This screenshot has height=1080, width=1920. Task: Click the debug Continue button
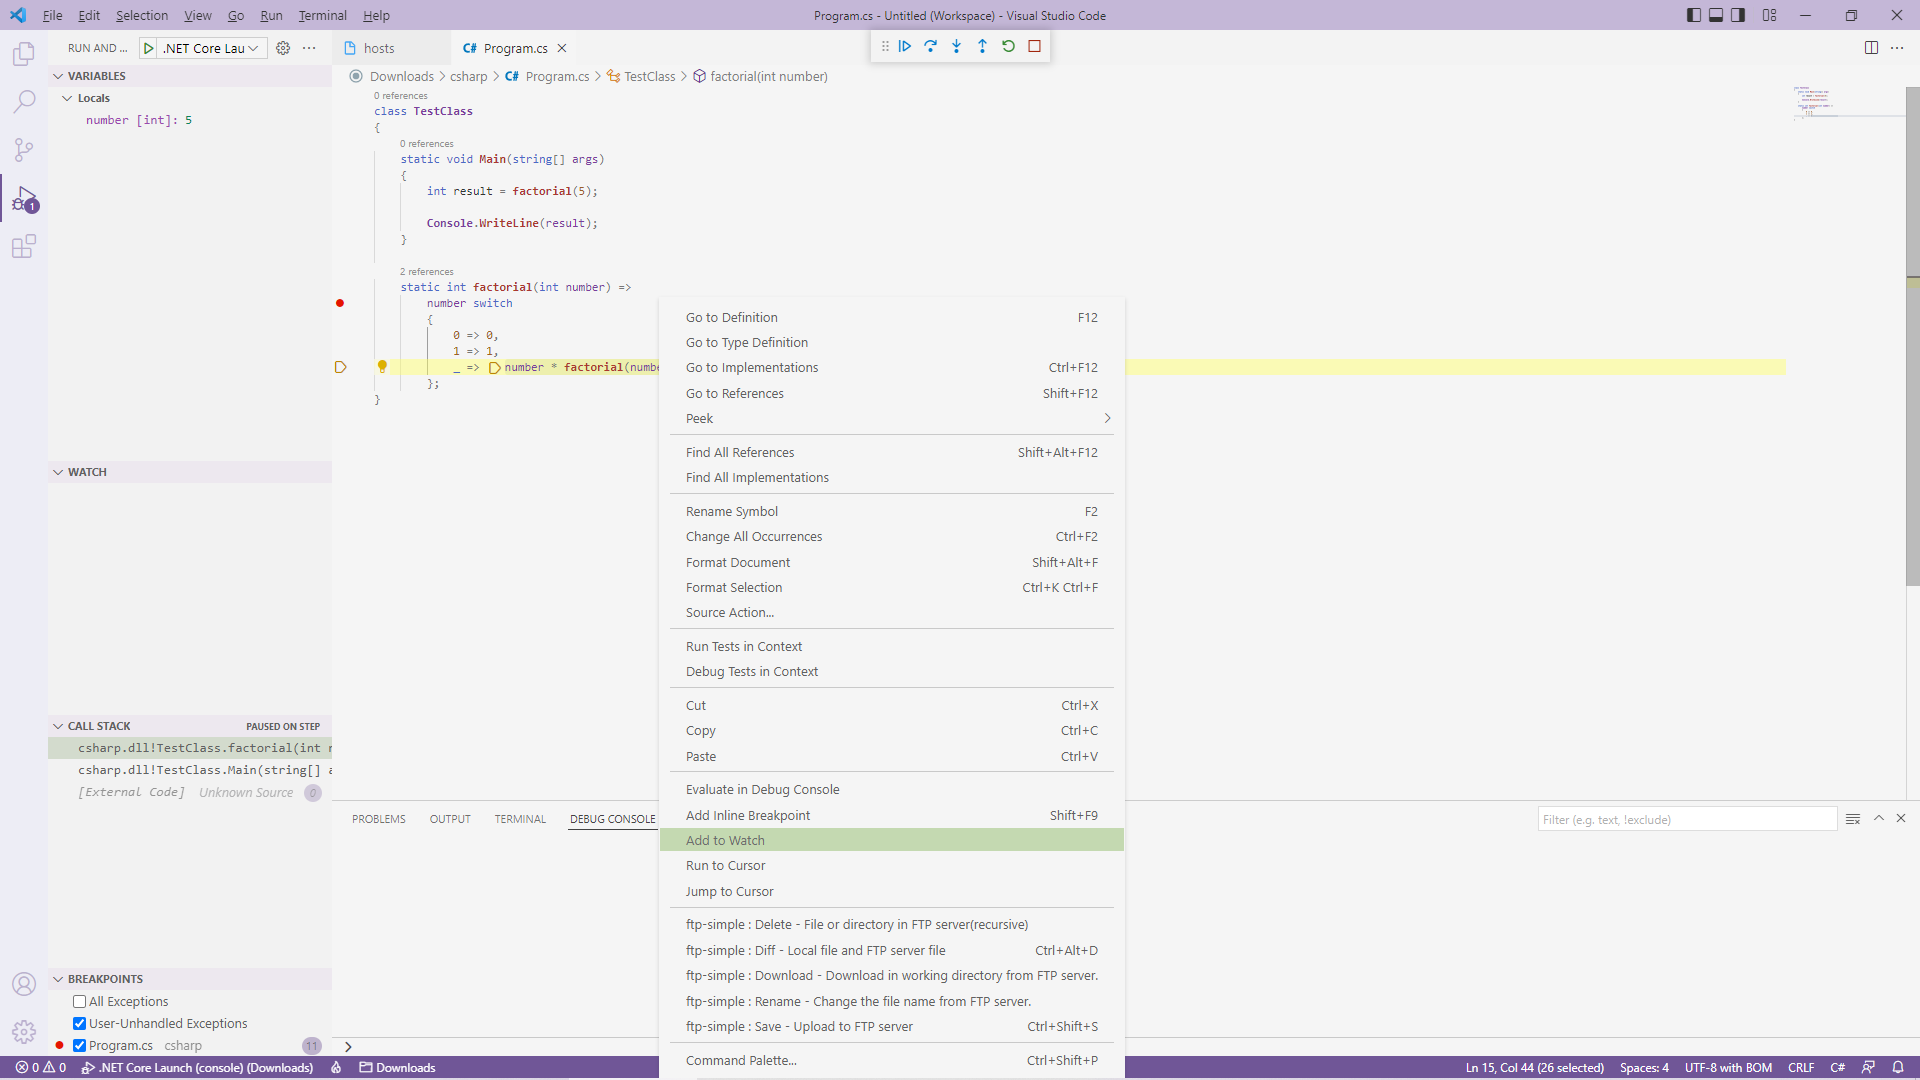tap(904, 46)
